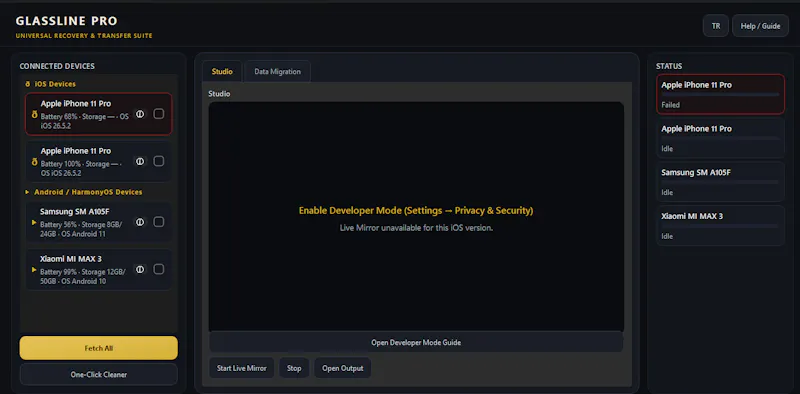Click the Android arrow icon beside Xiaomi MI MAX 3
Viewport: 800px width, 394px height.
[x=34, y=269]
